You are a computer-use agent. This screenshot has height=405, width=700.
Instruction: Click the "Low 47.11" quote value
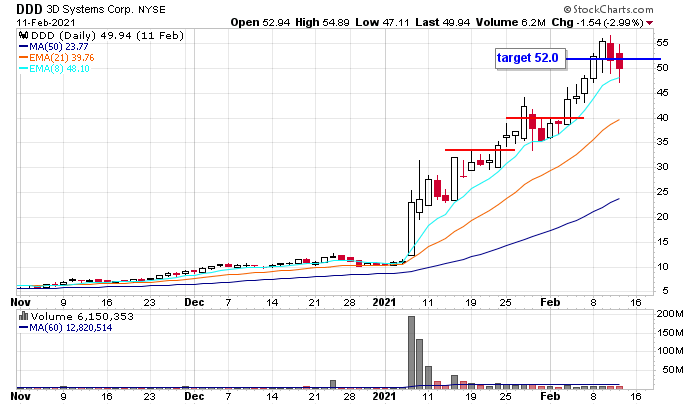(382, 22)
